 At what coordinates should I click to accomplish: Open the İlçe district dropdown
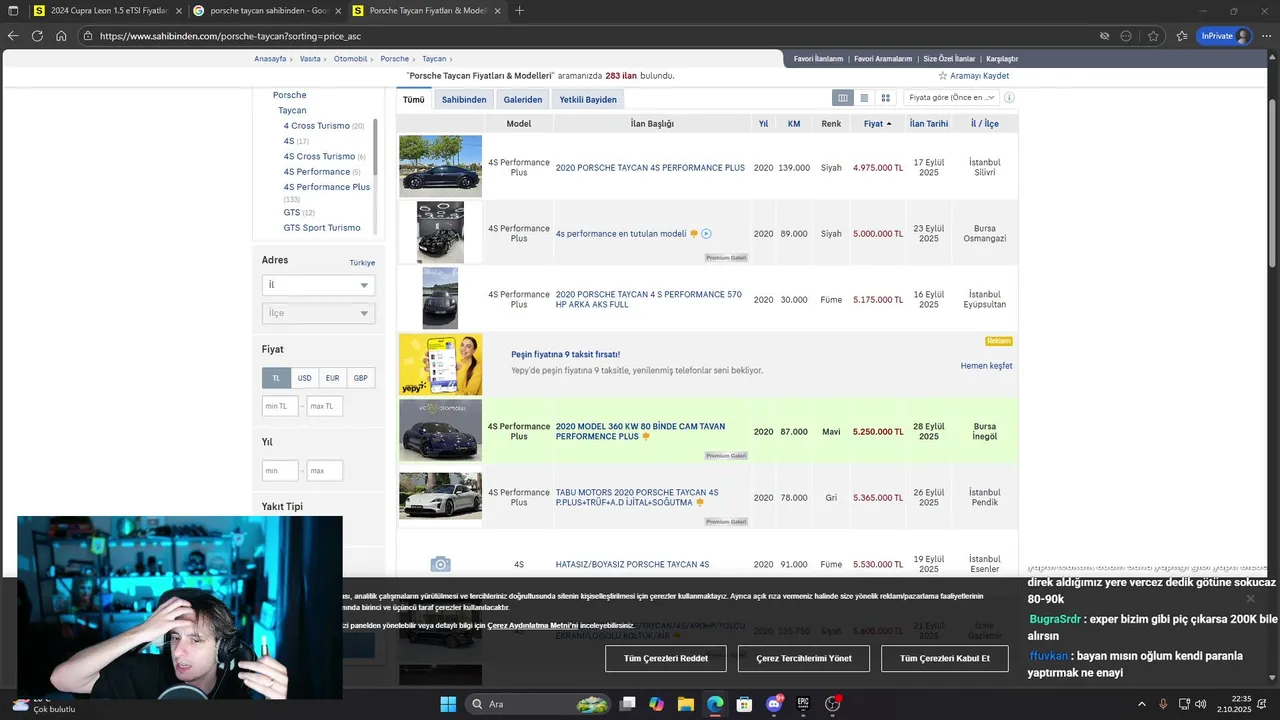pos(318,313)
